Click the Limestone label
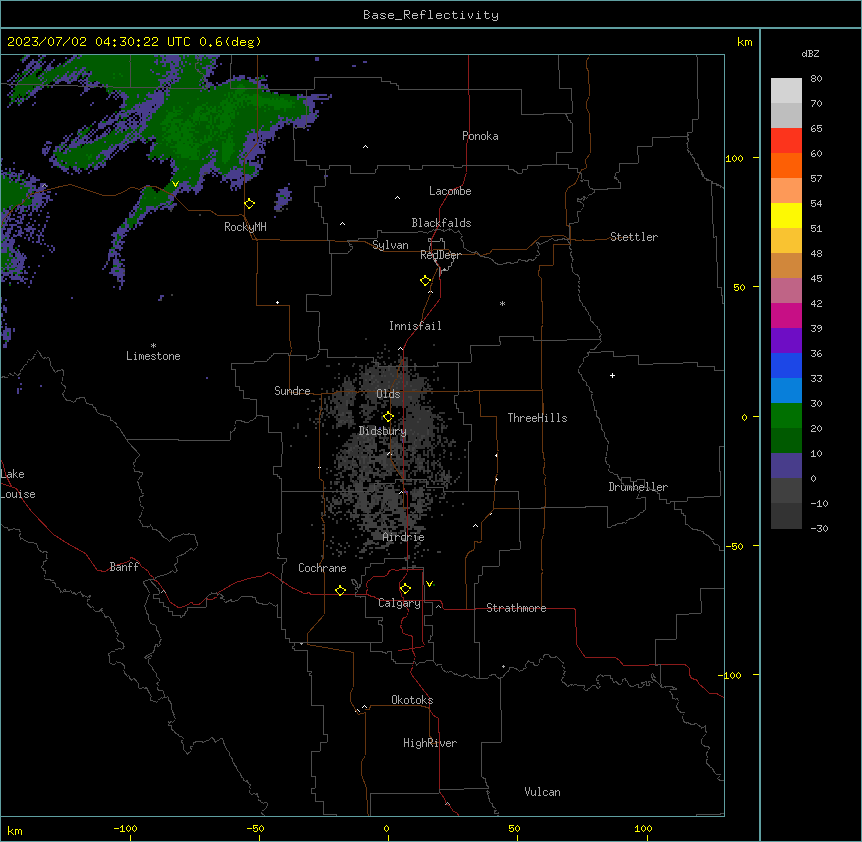 click(153, 356)
